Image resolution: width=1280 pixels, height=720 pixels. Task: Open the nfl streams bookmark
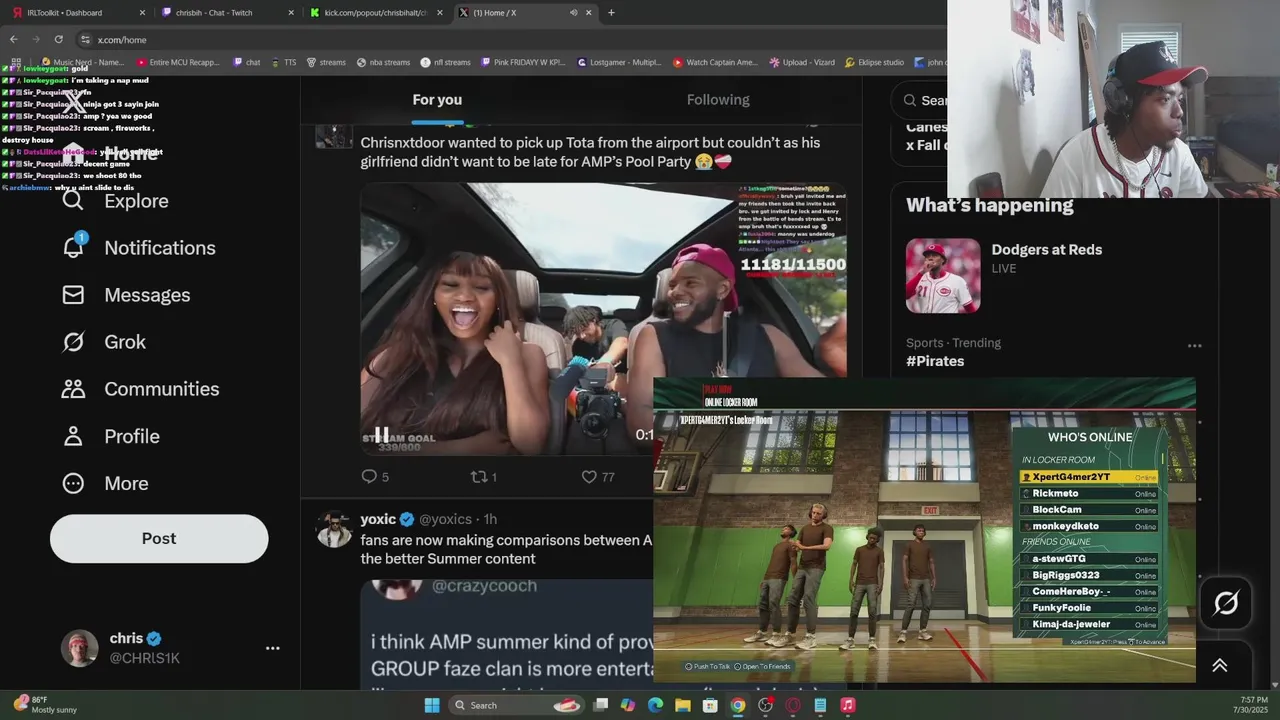click(445, 62)
